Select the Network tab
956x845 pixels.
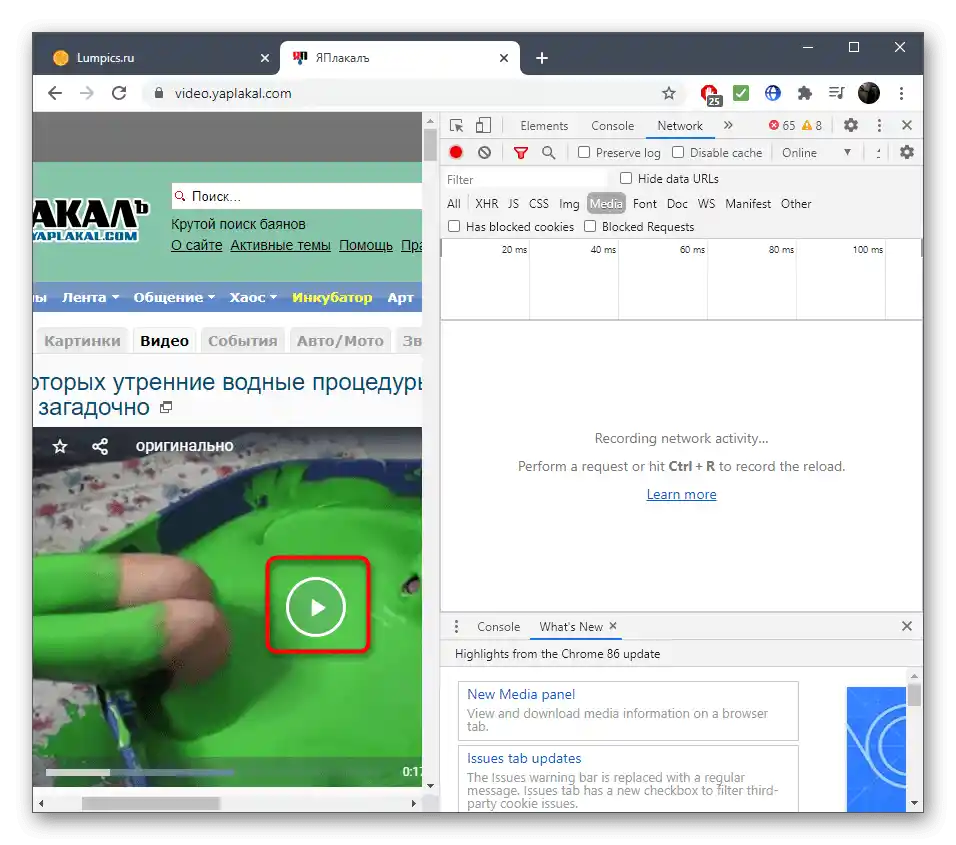coord(680,126)
